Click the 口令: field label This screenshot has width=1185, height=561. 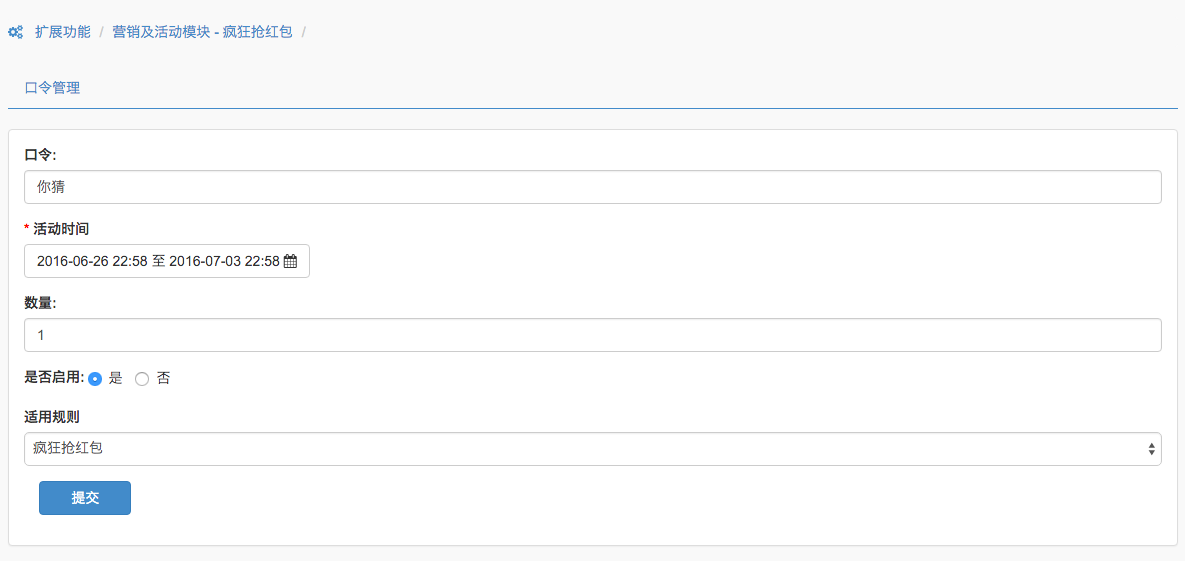41,154
